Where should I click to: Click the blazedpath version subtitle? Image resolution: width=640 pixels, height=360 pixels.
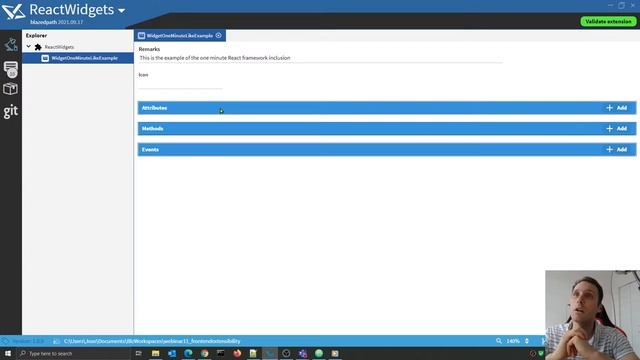tap(56, 22)
